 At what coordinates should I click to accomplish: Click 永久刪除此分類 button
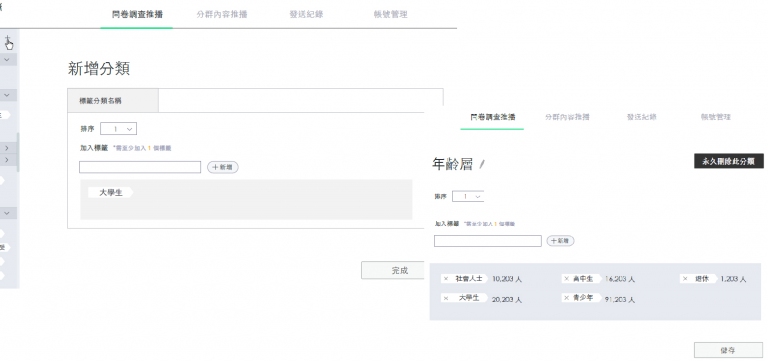pyautogui.click(x=729, y=161)
